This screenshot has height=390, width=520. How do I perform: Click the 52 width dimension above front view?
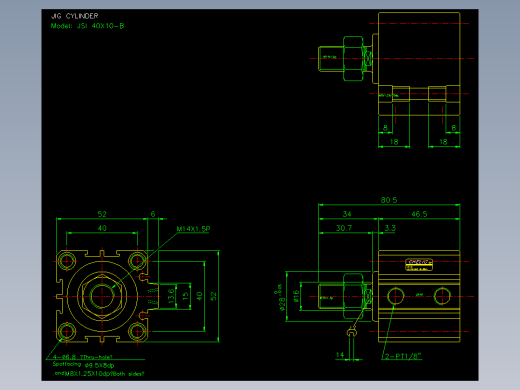102,214
